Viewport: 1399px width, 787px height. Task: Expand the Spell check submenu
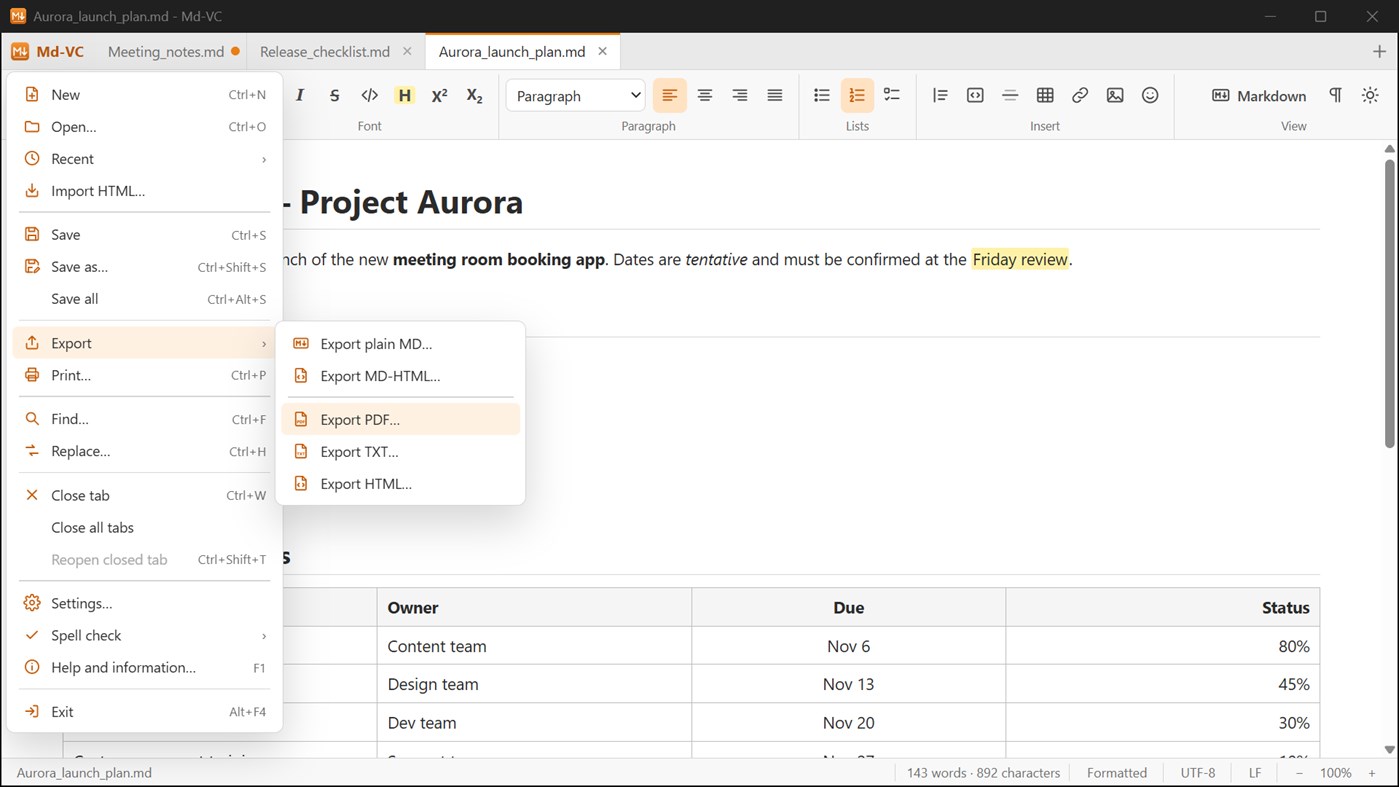[x=145, y=635]
